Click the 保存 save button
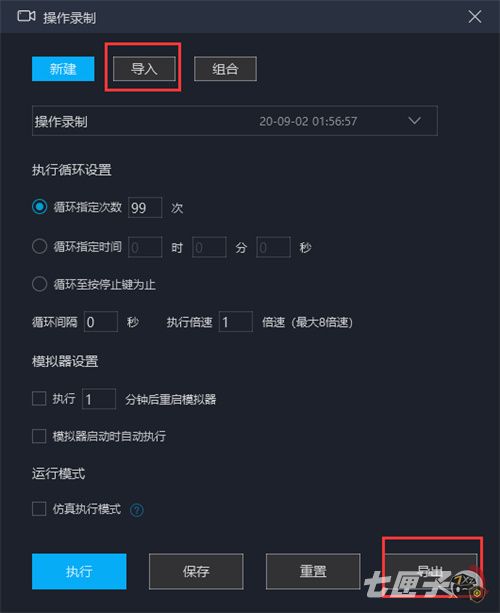This screenshot has width=500, height=613. [196, 571]
